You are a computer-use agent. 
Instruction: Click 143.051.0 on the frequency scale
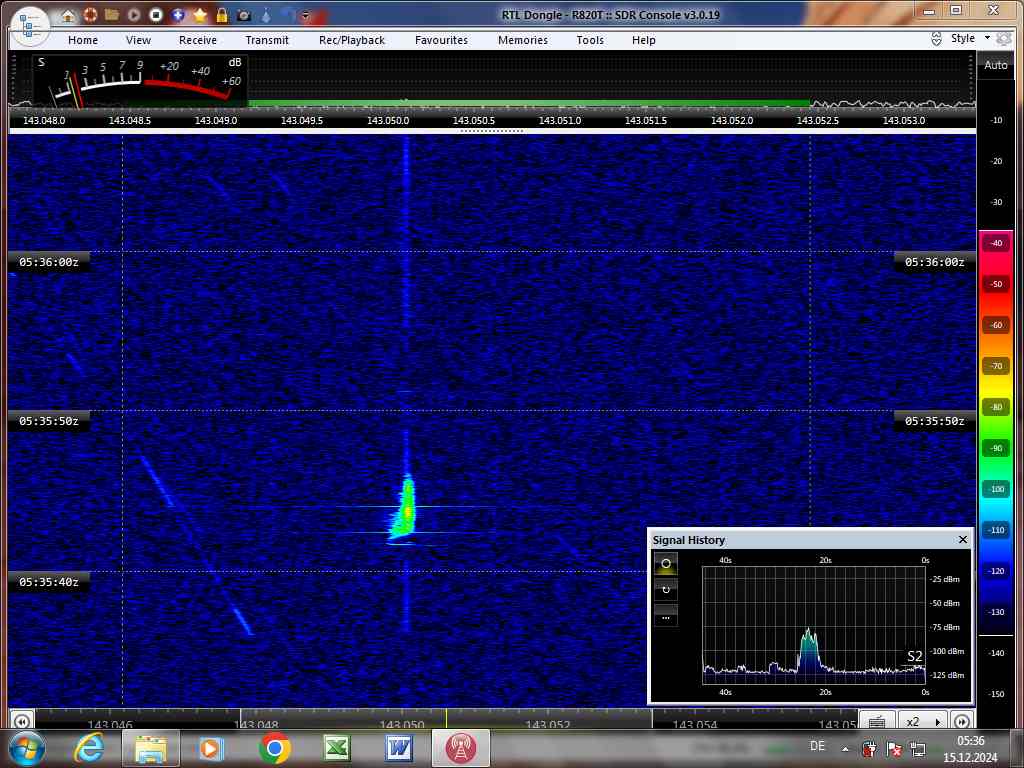click(560, 120)
